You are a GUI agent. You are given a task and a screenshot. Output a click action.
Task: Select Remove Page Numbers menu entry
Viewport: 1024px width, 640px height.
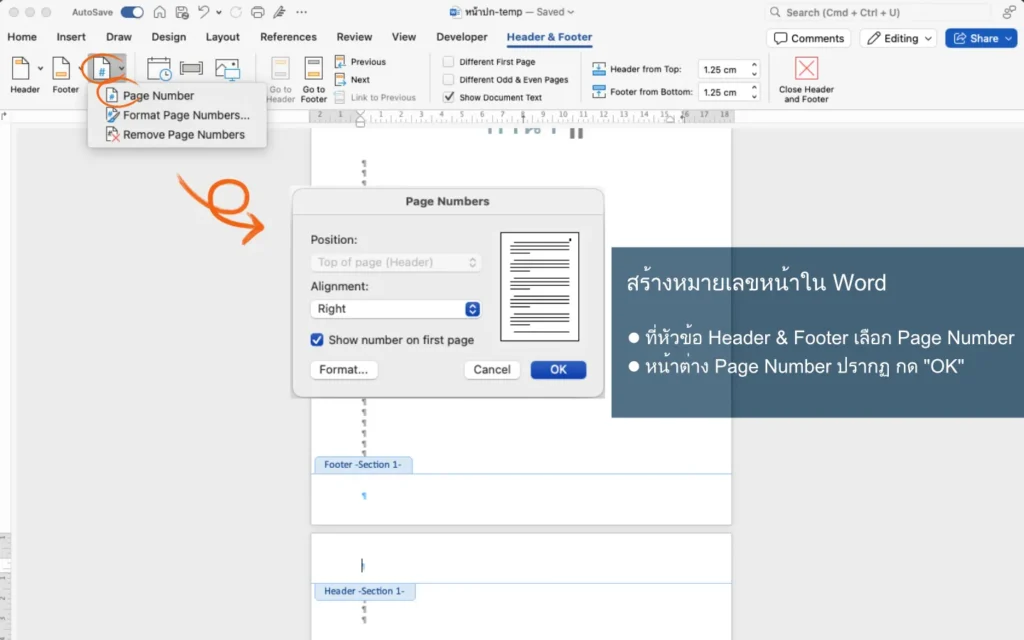(x=176, y=135)
